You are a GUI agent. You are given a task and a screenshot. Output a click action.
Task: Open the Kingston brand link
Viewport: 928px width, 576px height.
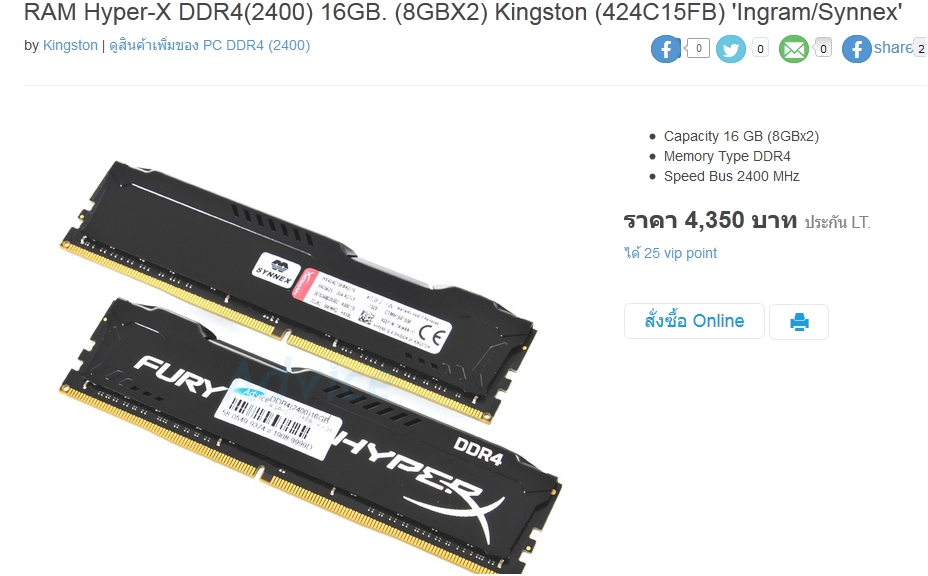click(70, 45)
